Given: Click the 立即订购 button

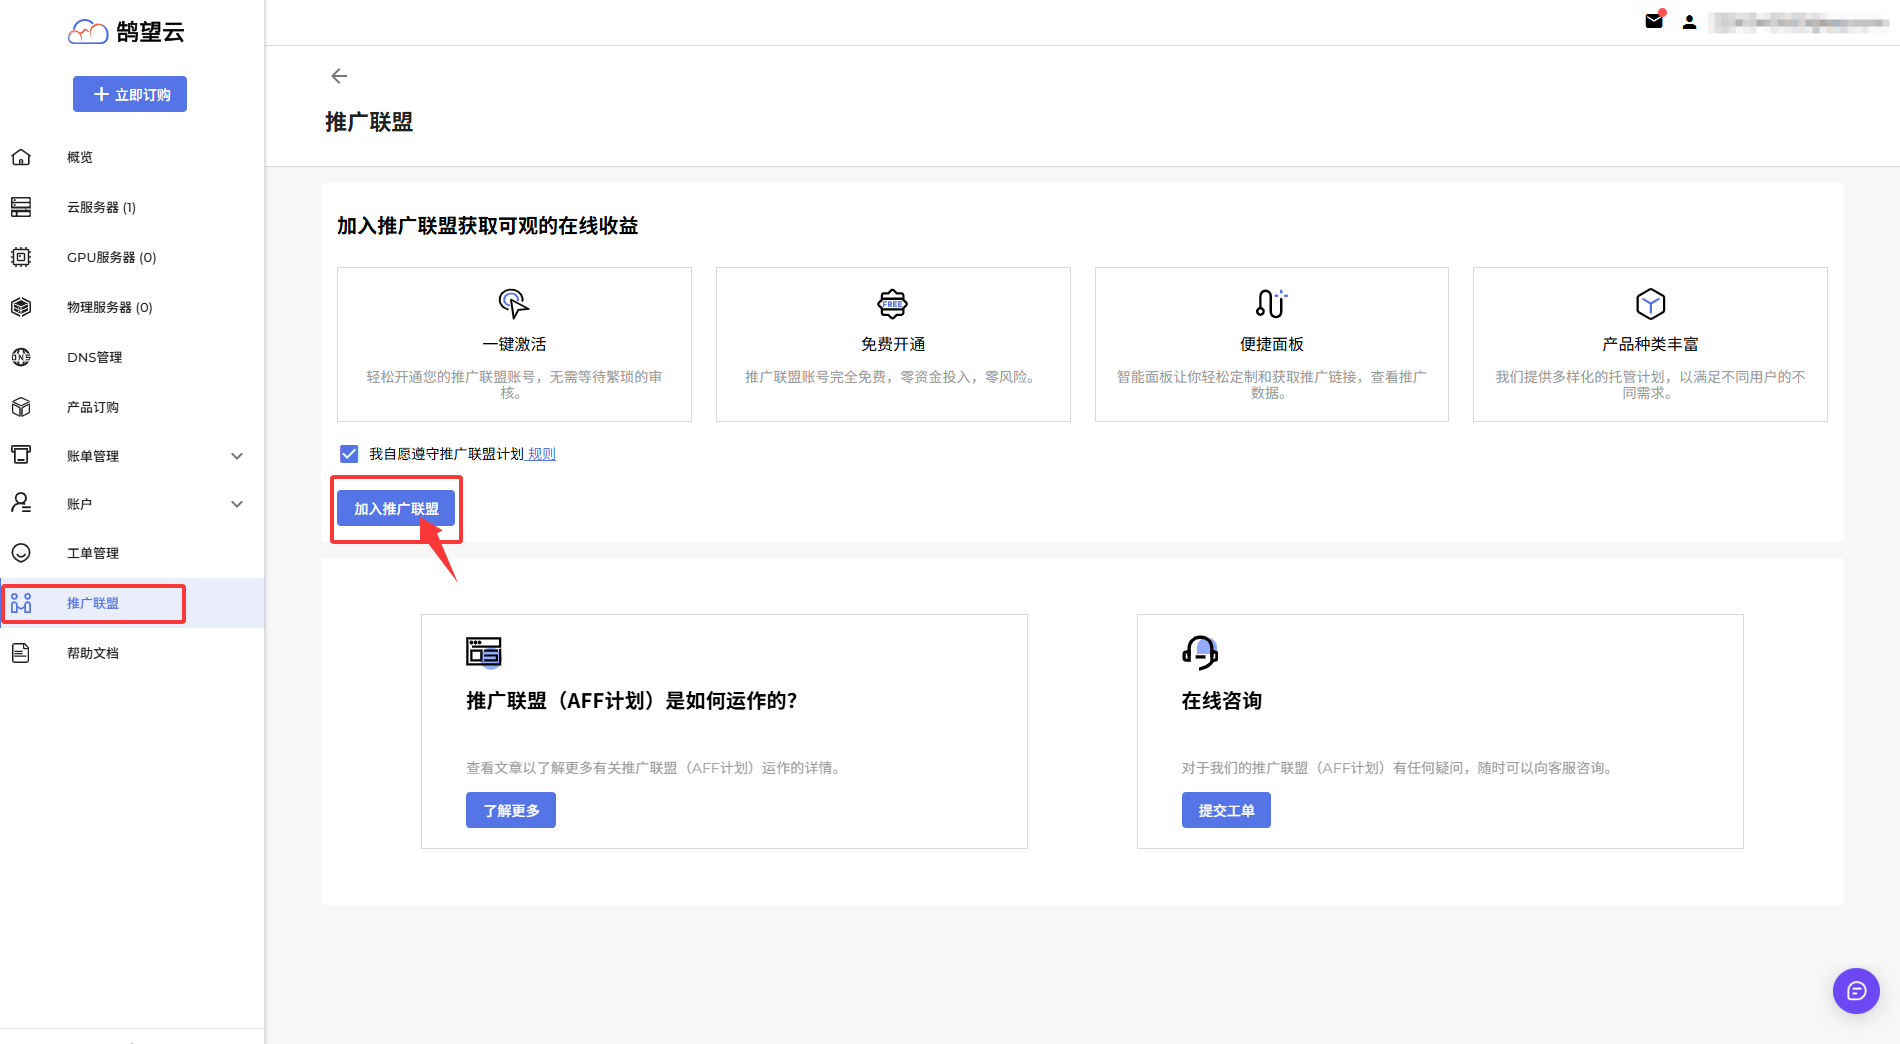Looking at the screenshot, I should click(130, 94).
